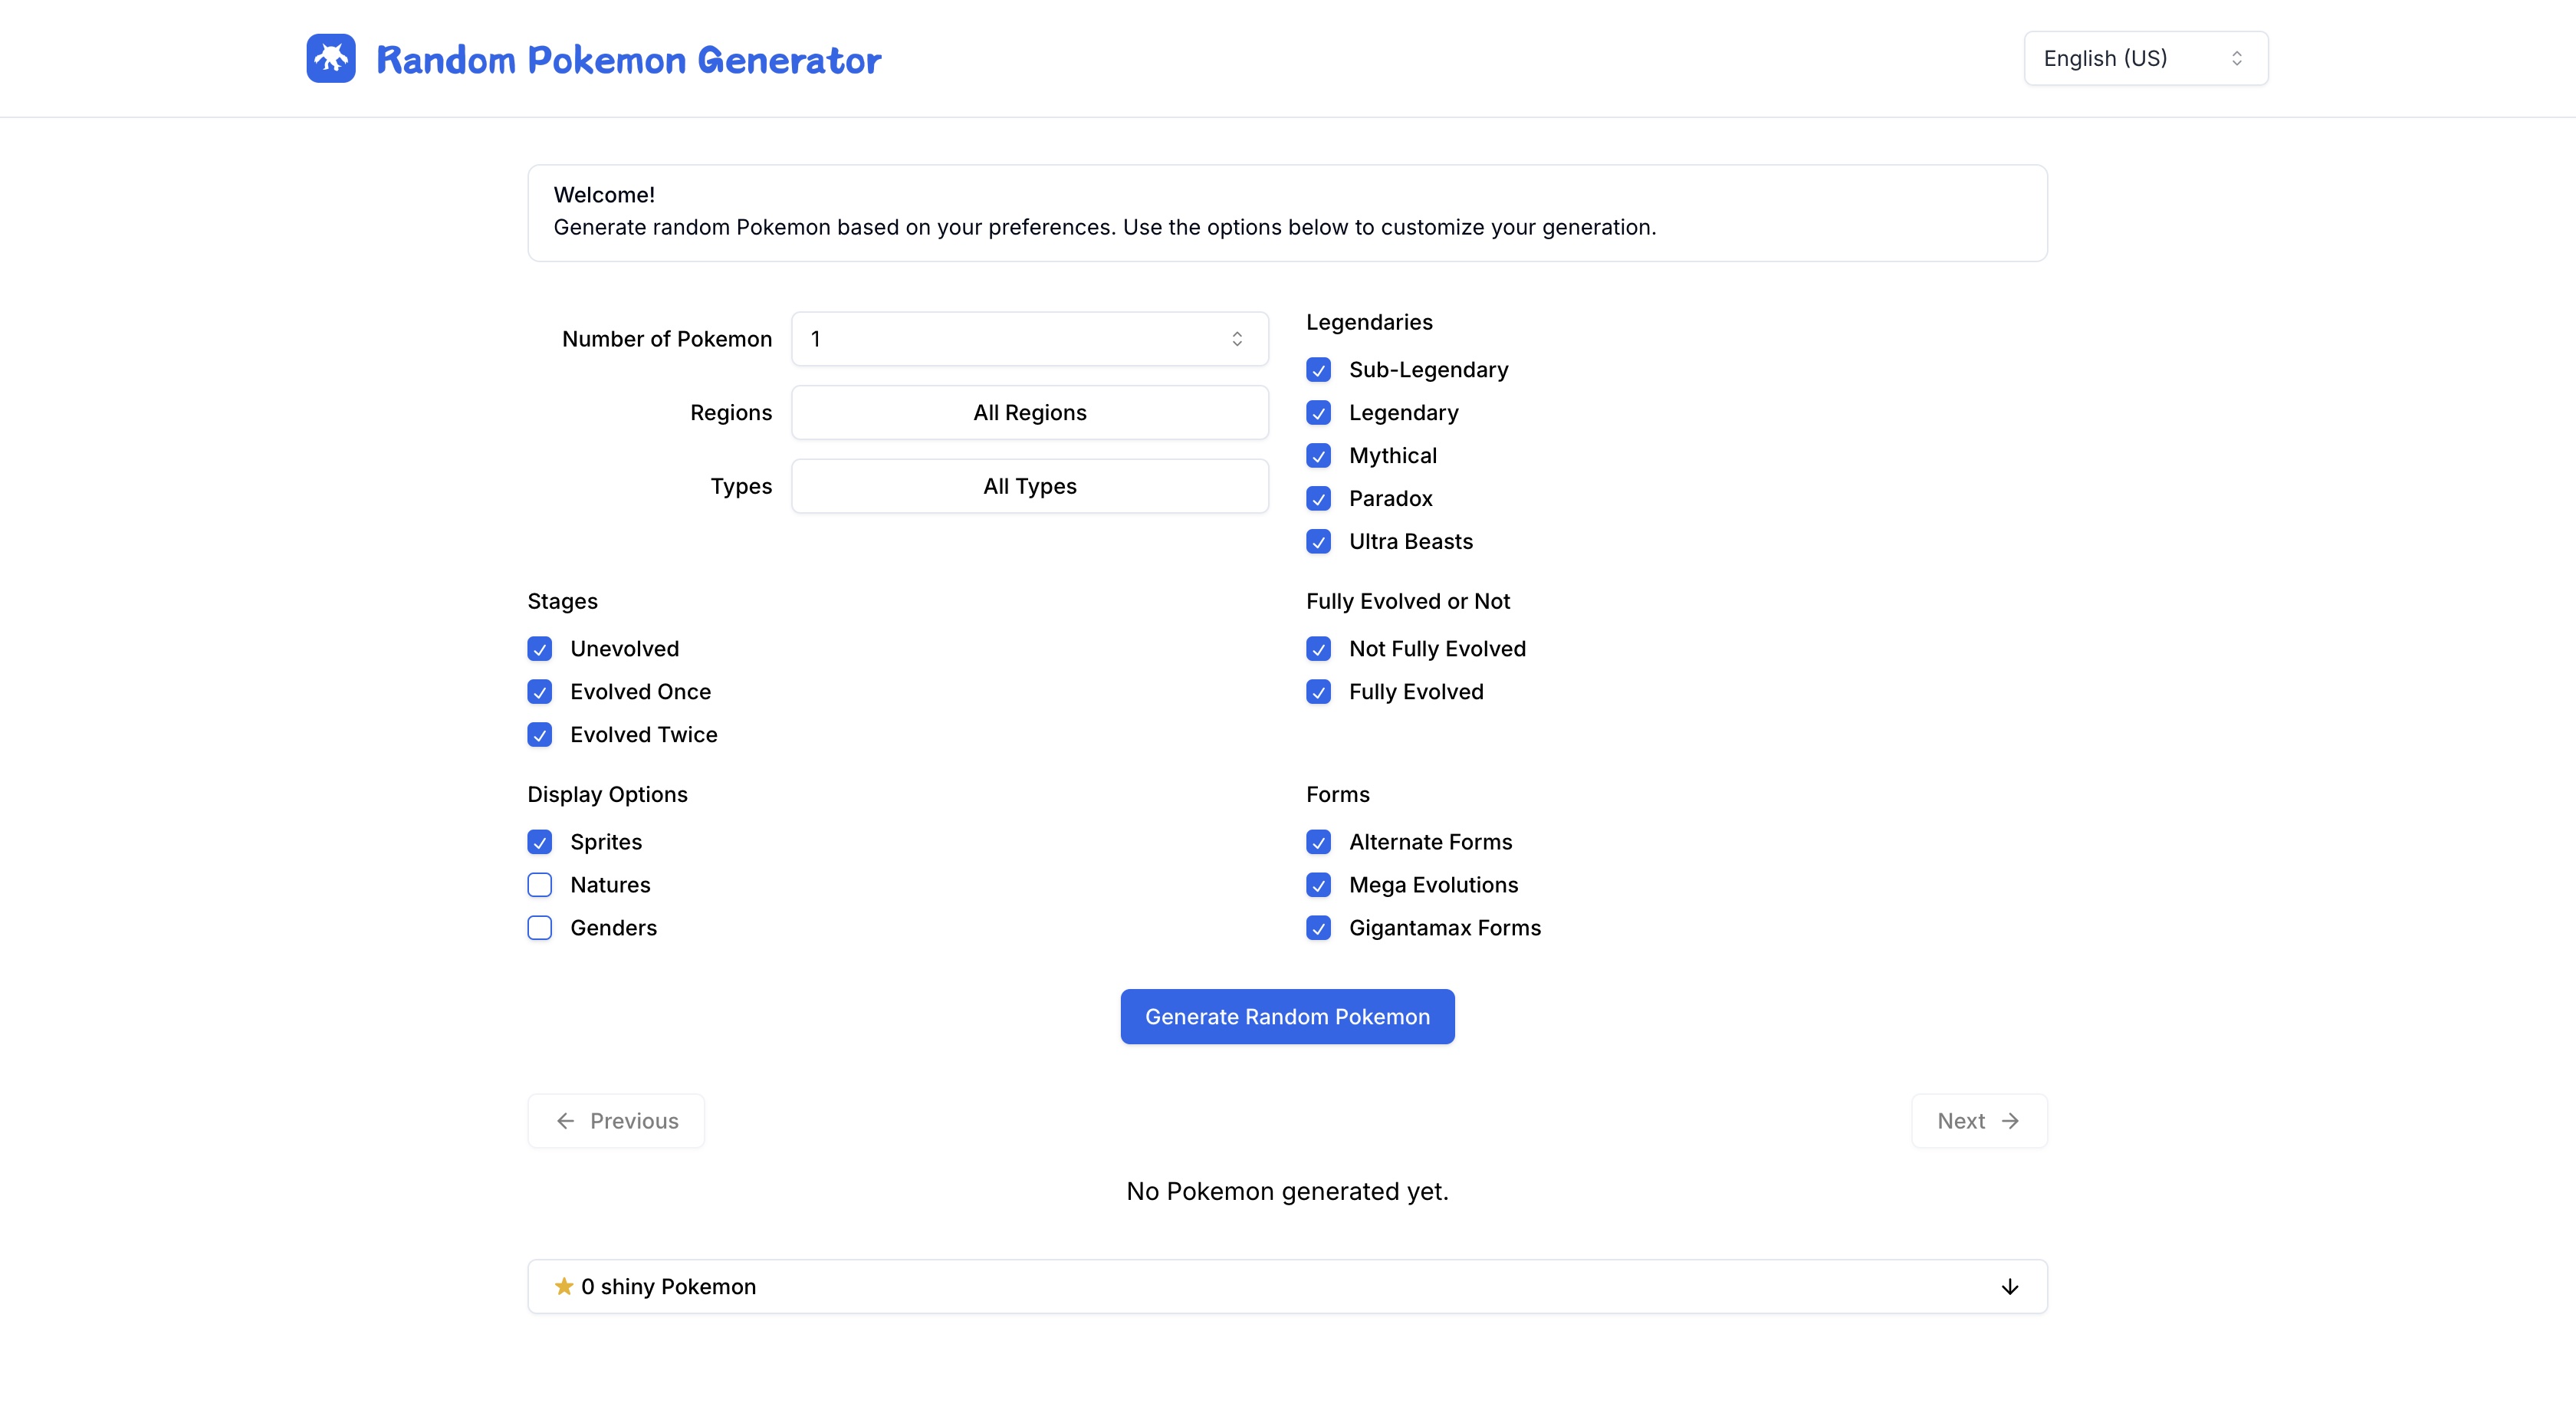Uncheck the Ultra Beasts checkbox
The height and width of the screenshot is (1423, 2576).
[1319, 542]
